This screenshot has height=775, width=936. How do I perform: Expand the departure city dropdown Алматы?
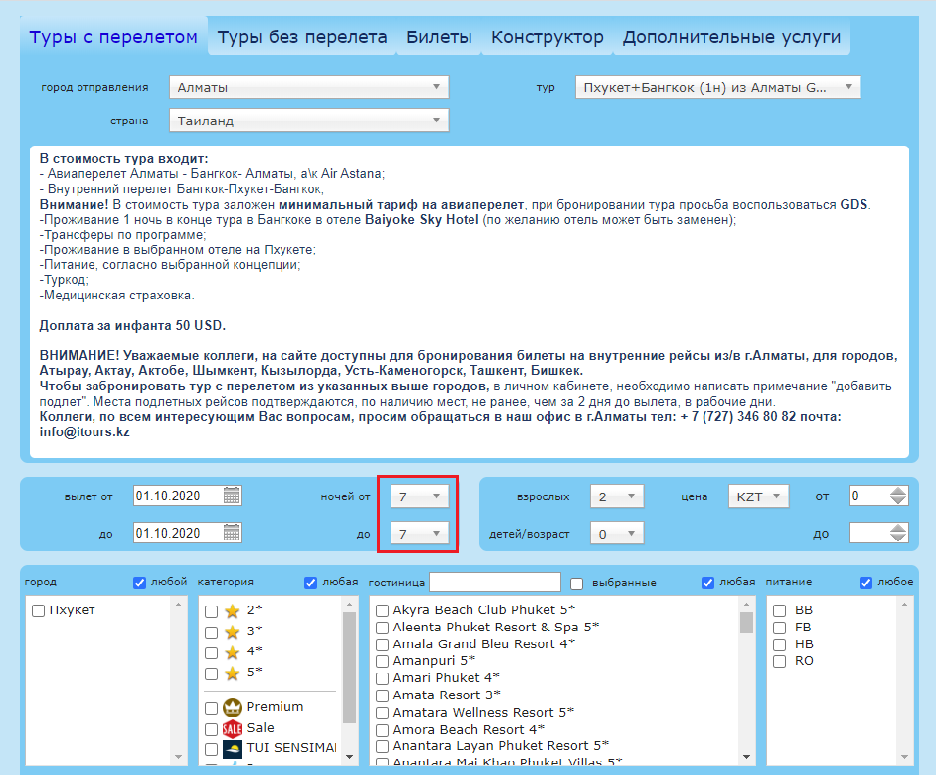coord(309,87)
